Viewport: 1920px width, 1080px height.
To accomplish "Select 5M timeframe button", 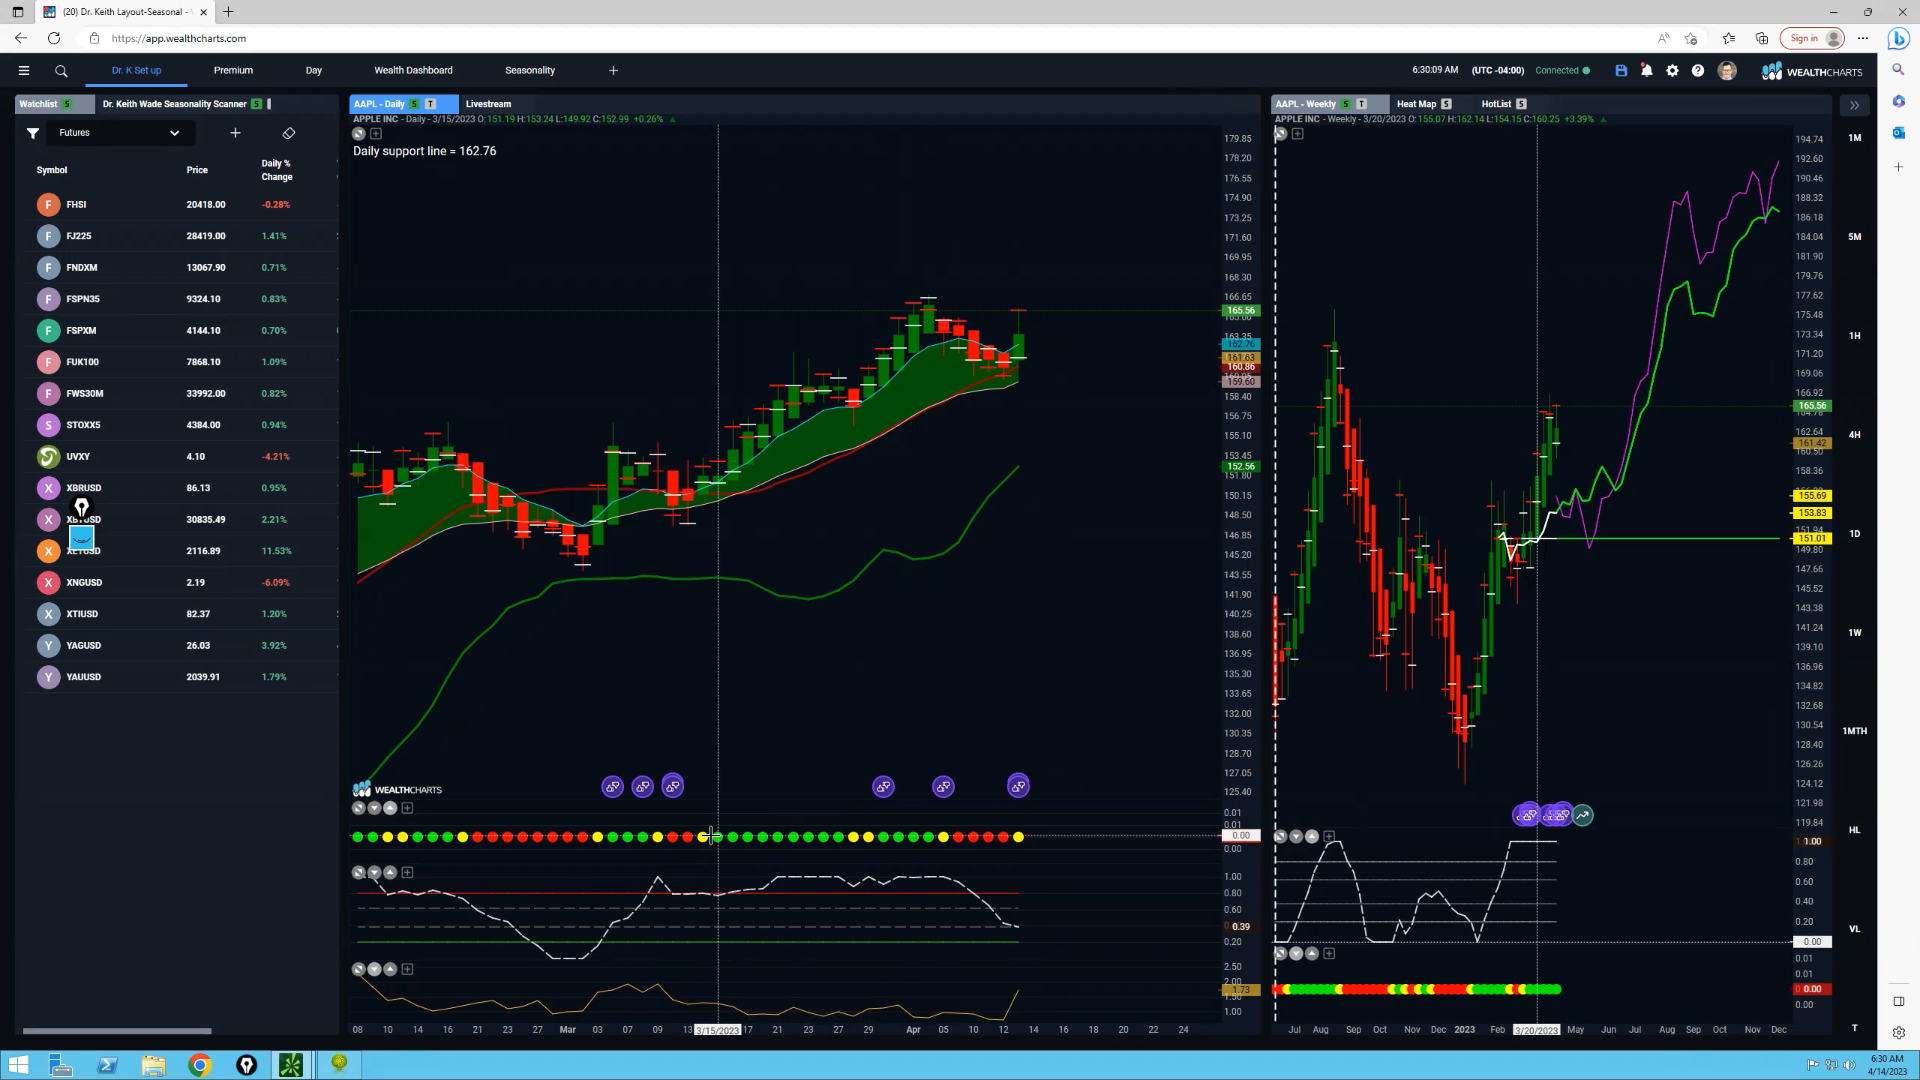I will [1855, 237].
